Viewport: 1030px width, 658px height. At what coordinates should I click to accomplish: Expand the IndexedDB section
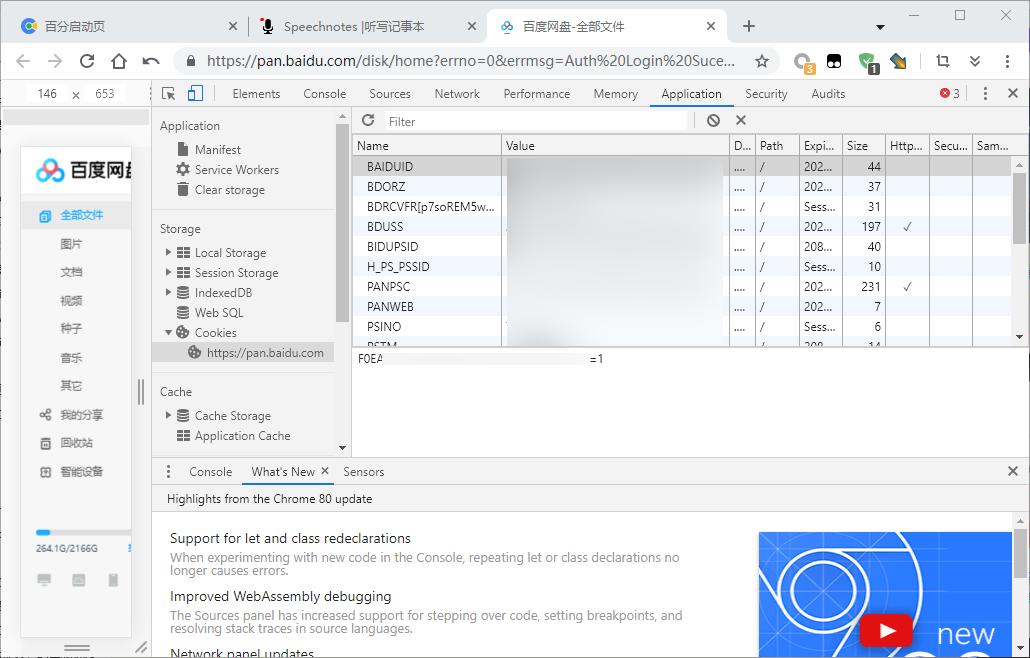tap(170, 292)
